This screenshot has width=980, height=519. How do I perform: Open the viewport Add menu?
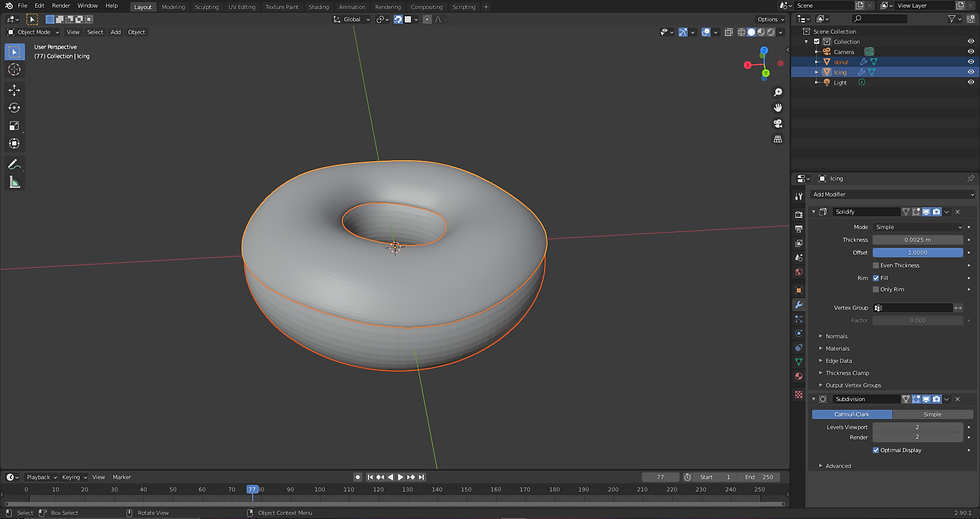pos(116,32)
